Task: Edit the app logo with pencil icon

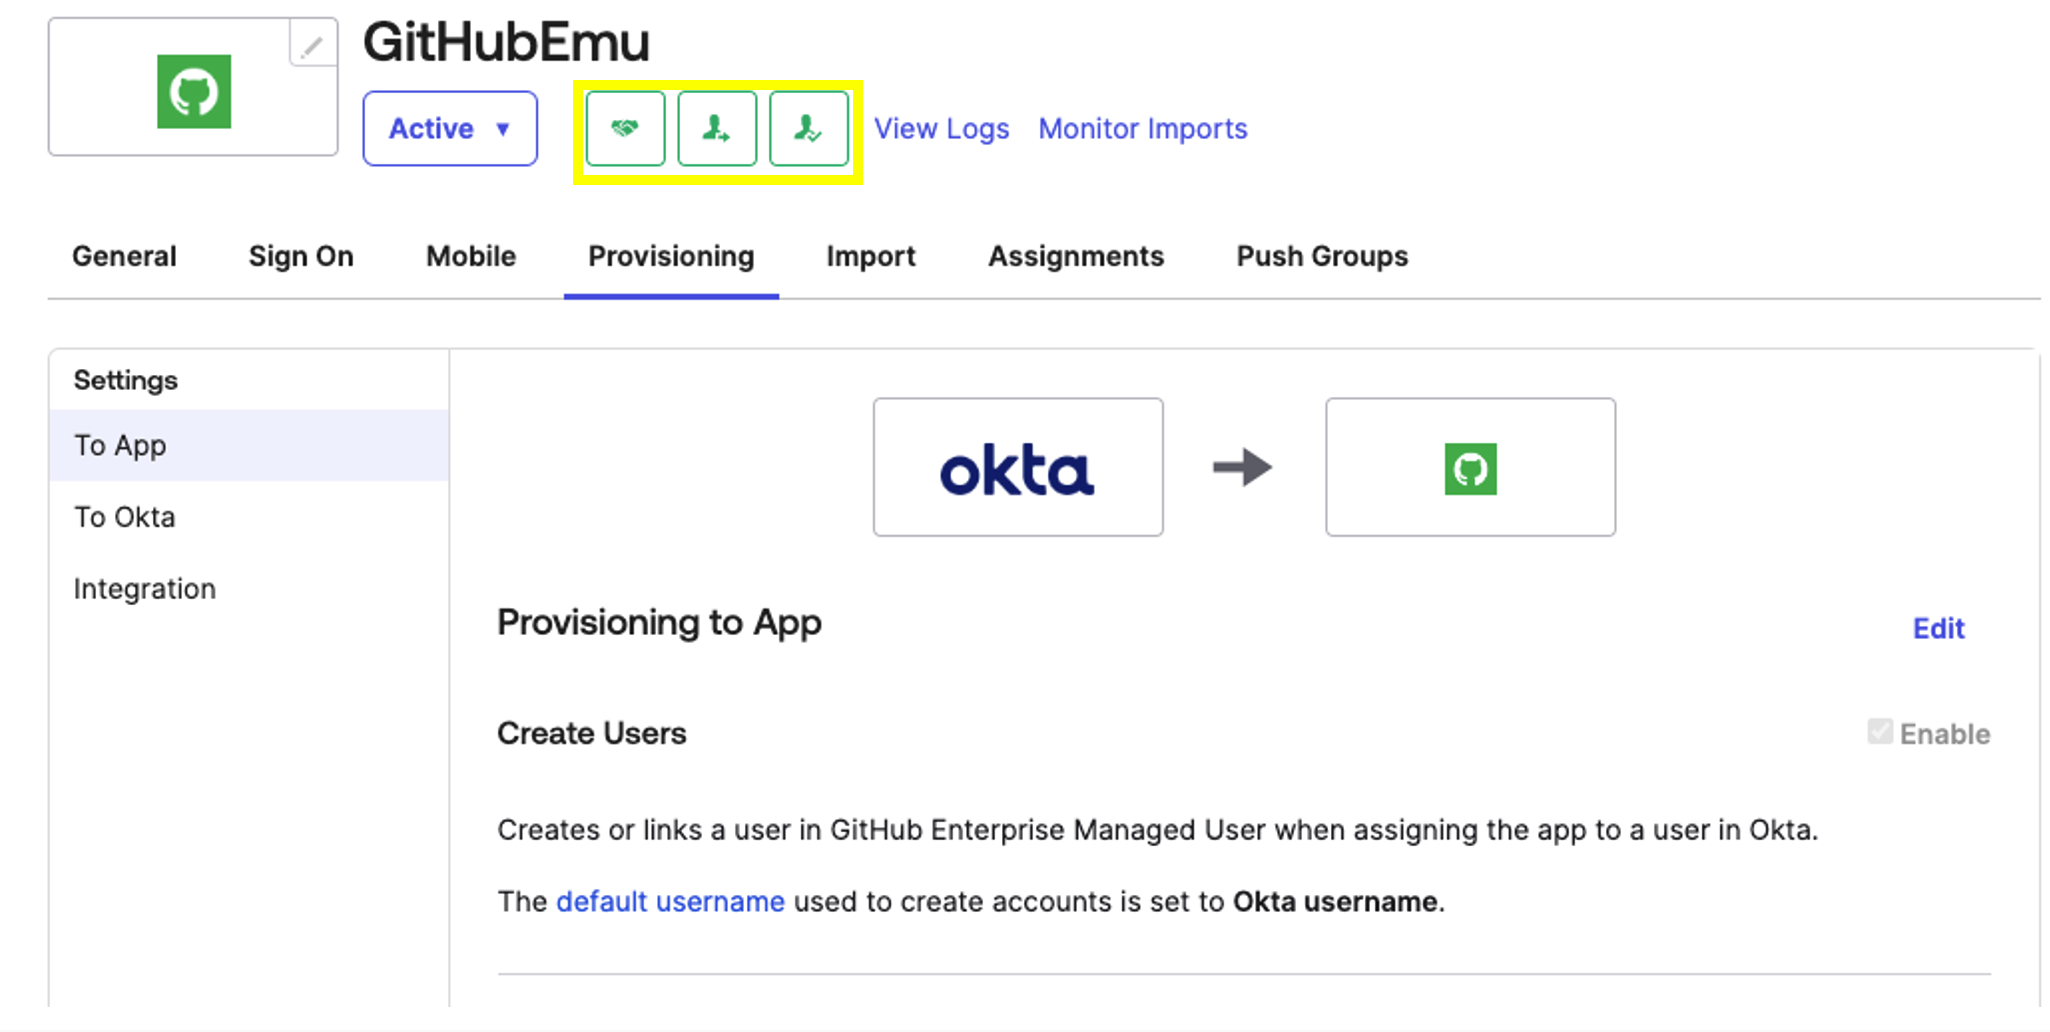Action: coord(313,45)
